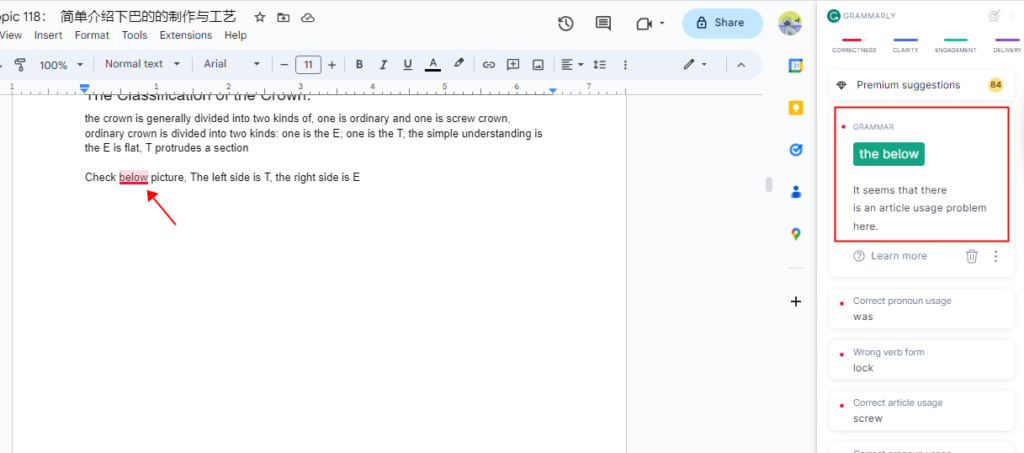
Task: Dismiss the Grammarly suggestion with trash icon
Action: (x=972, y=256)
